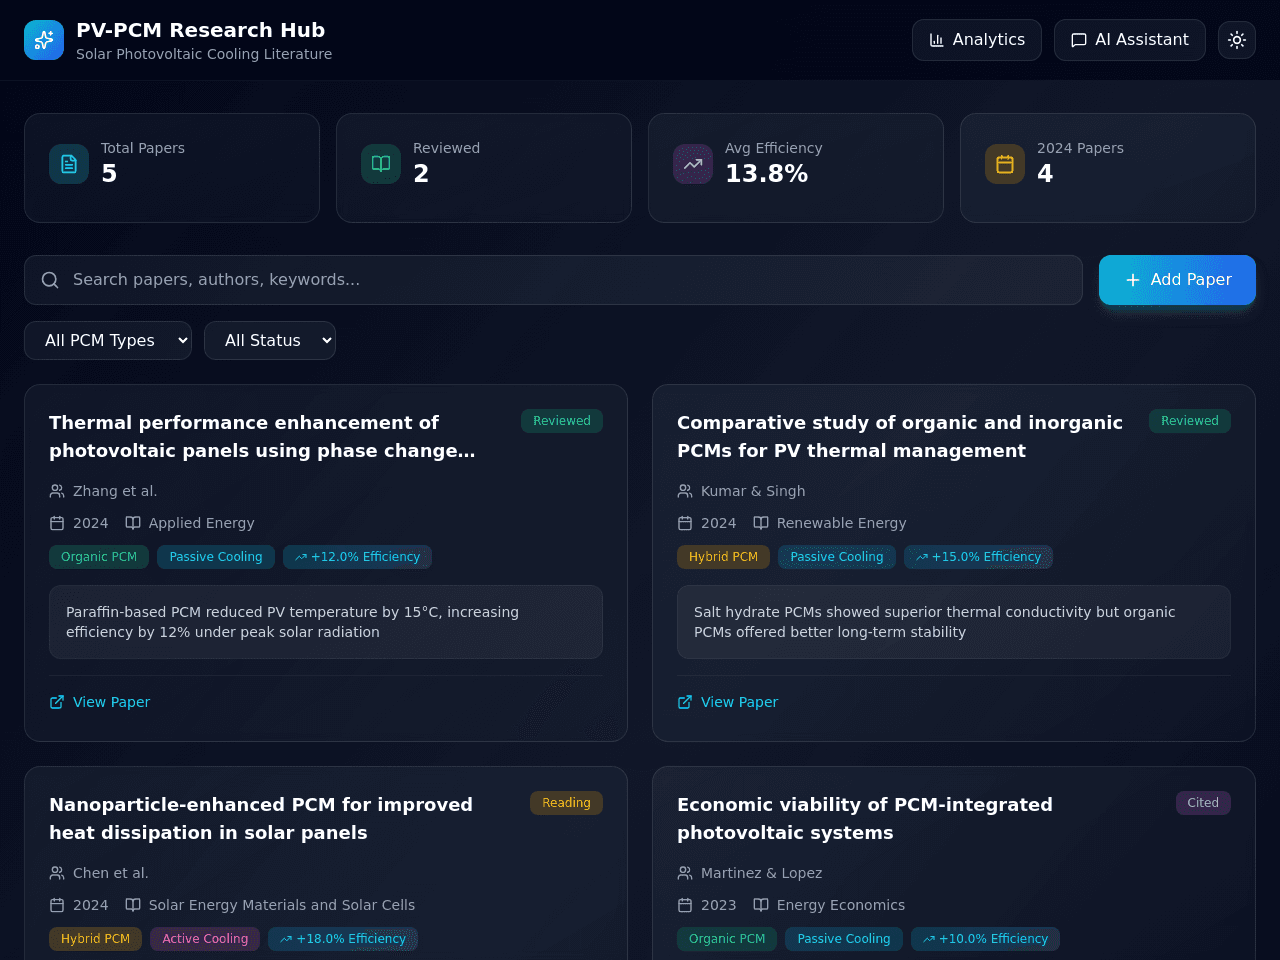Open View Paper link for Kumar & Singh
Screen dimensions: 1280x960
(728, 702)
